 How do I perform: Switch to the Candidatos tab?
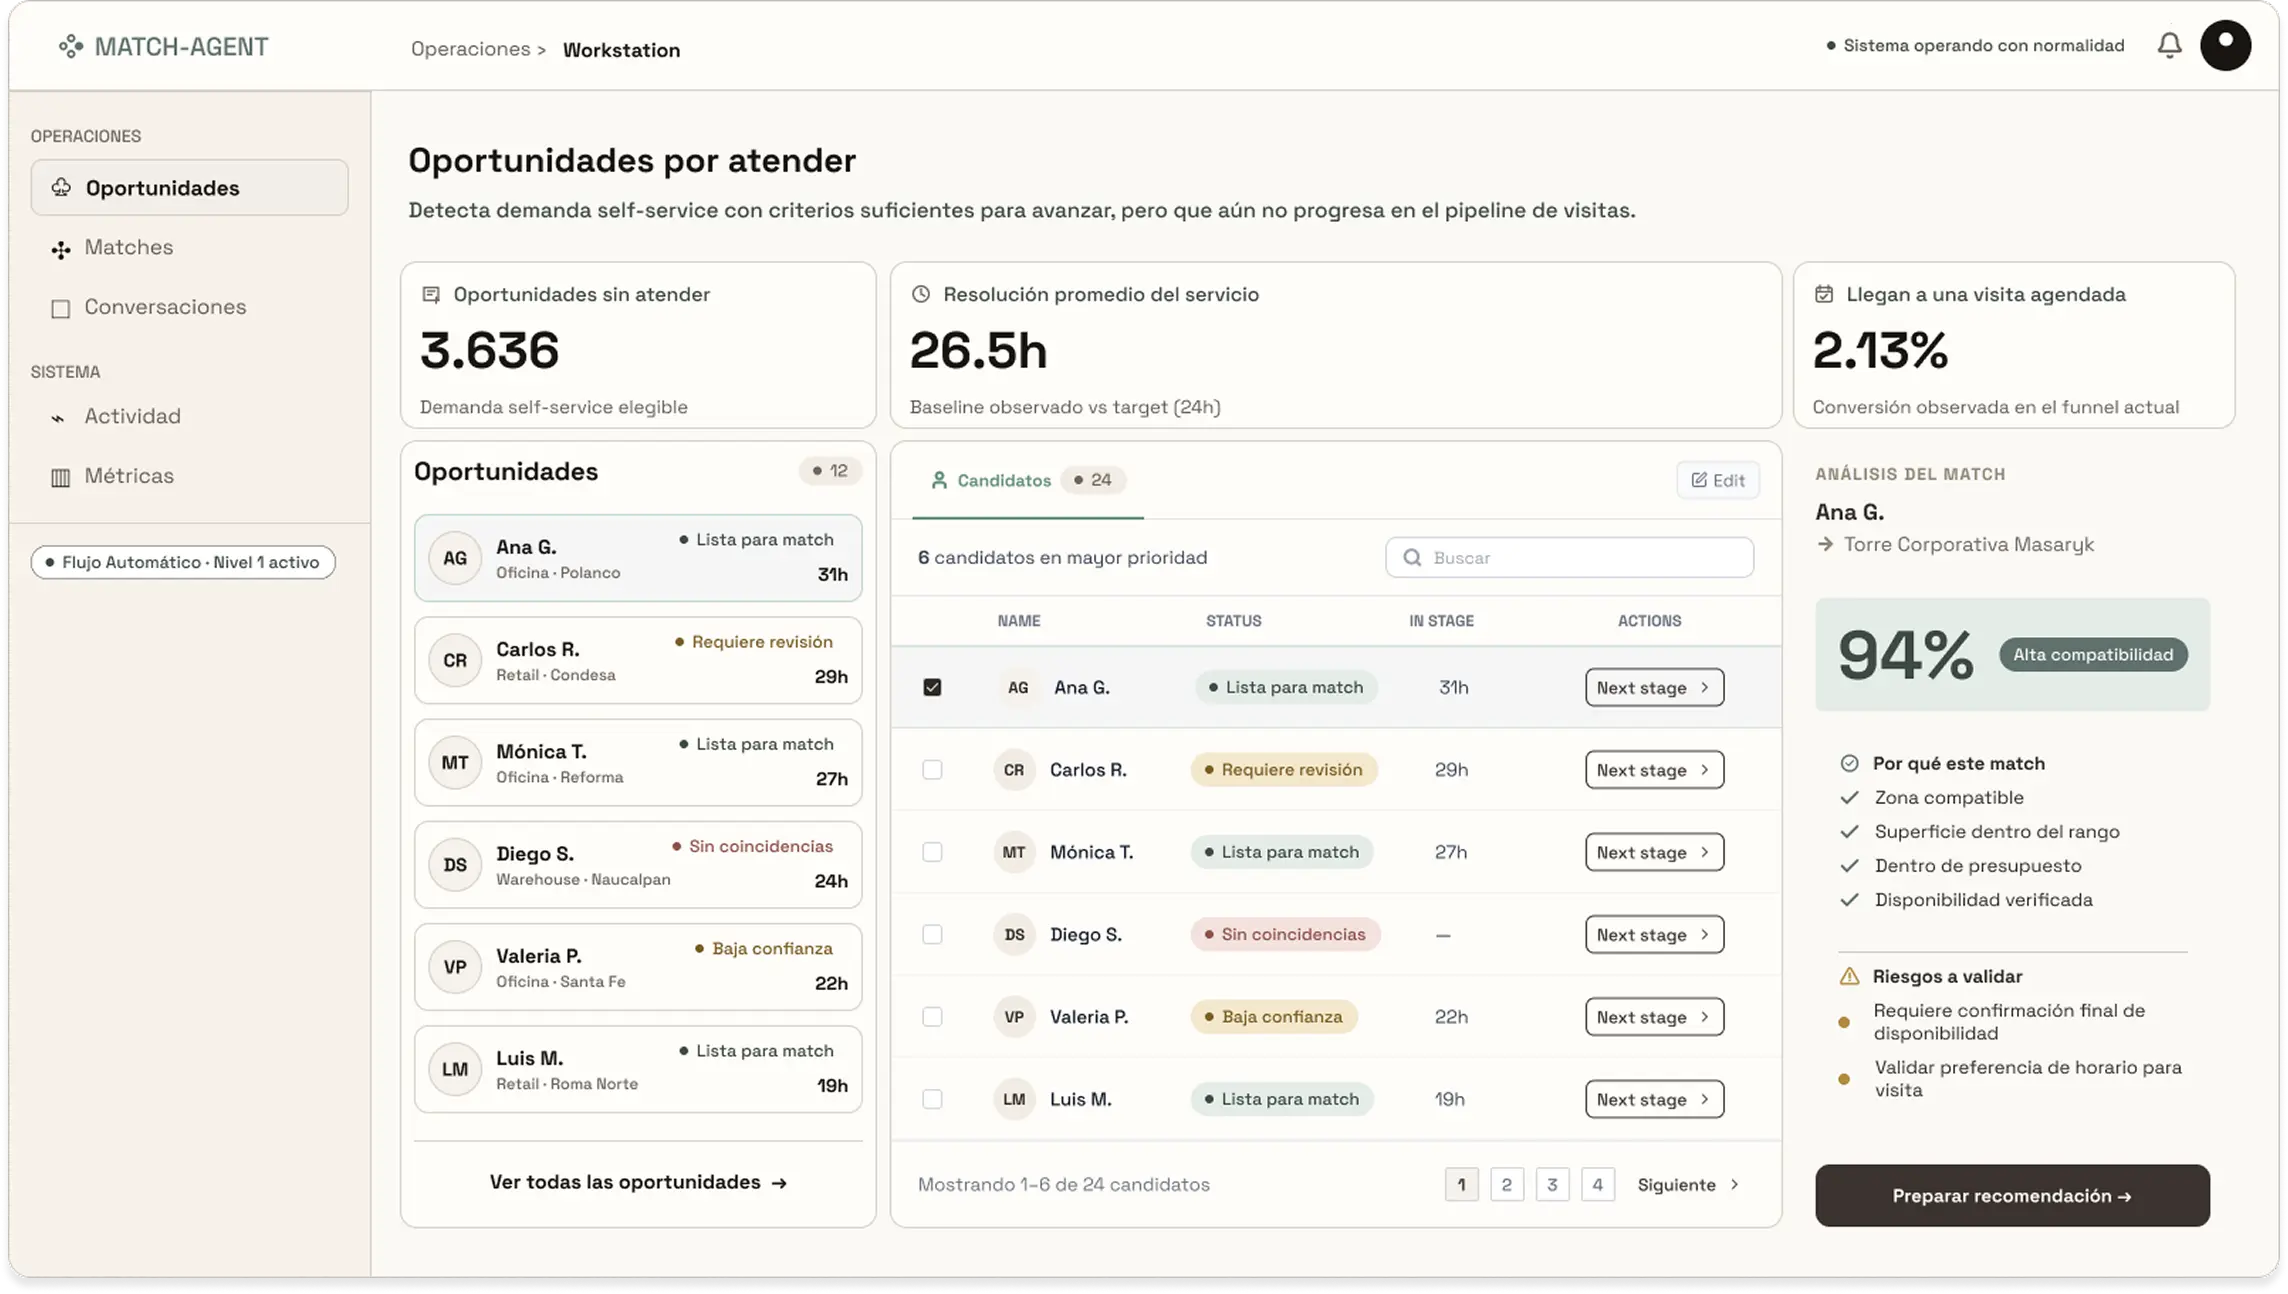pyautogui.click(x=1027, y=480)
